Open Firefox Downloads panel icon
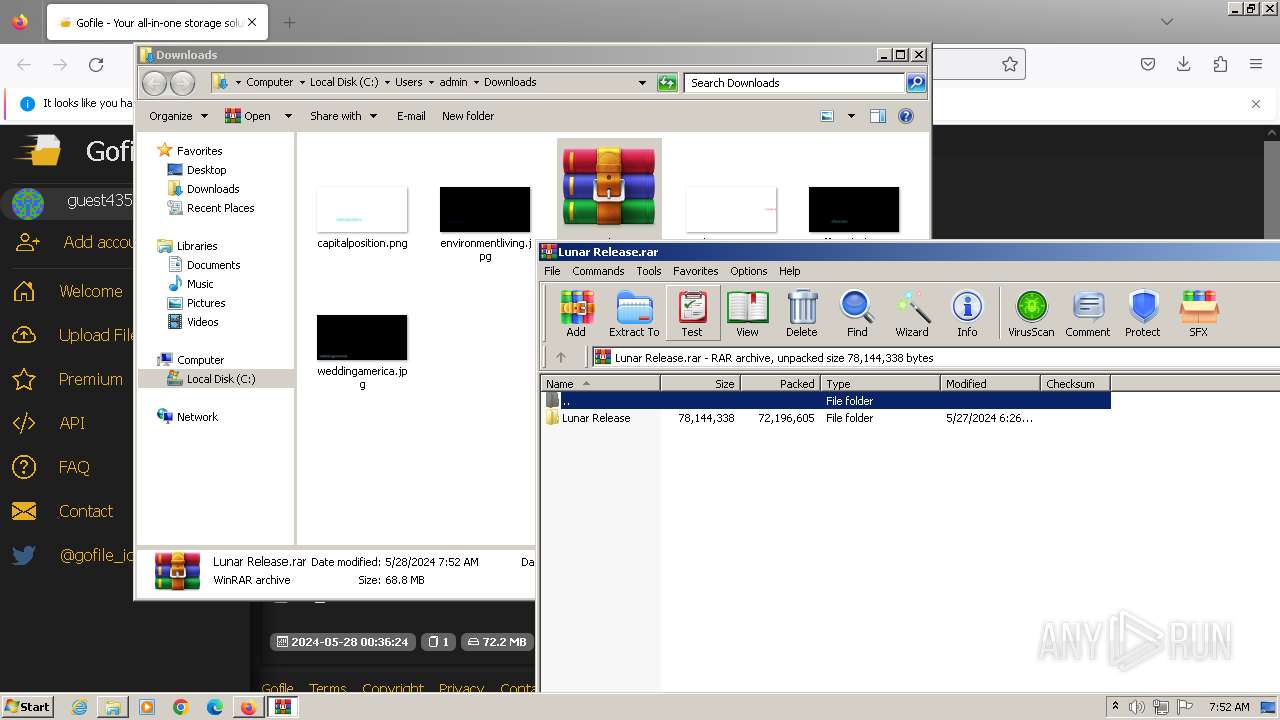 1184,64
